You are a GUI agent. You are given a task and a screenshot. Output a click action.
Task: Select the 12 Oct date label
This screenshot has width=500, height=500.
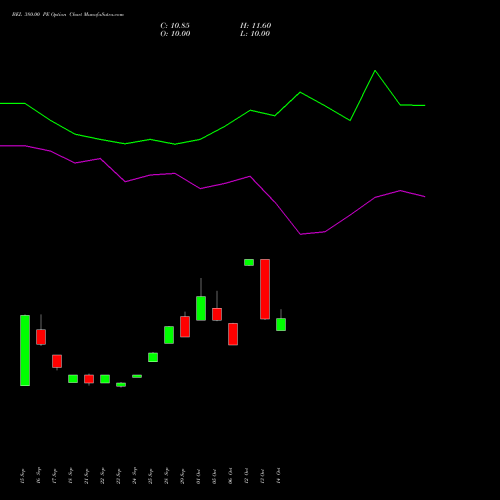click(246, 476)
